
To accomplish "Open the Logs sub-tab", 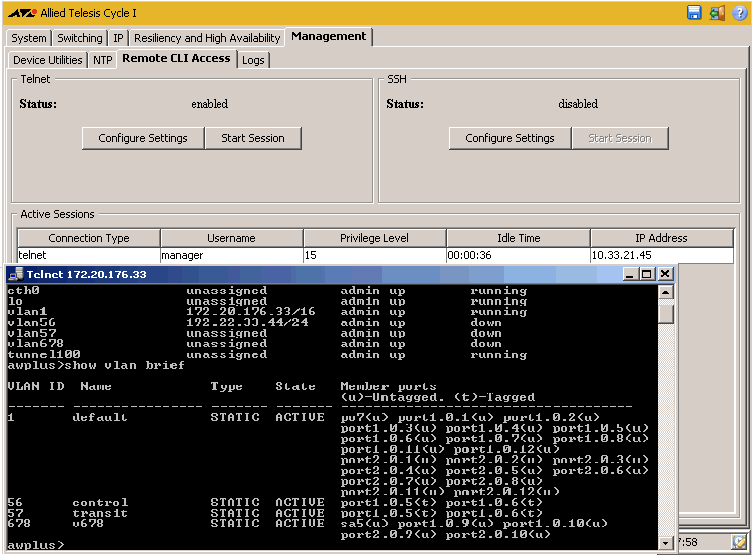I will (x=253, y=60).
